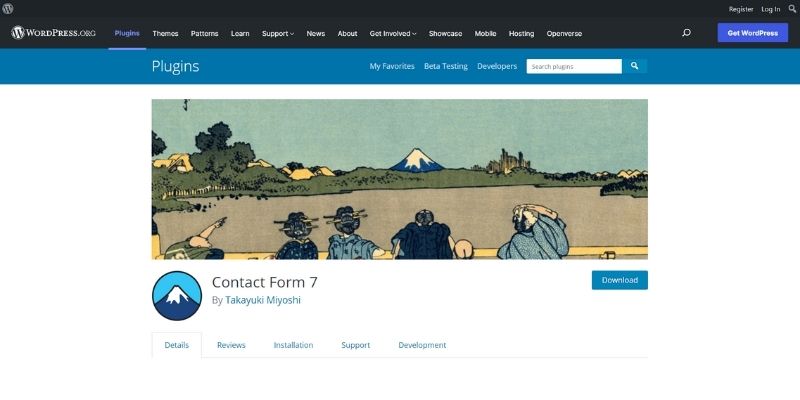Open the WordPress.org home logo
The width and height of the screenshot is (800, 400).
(x=54, y=33)
